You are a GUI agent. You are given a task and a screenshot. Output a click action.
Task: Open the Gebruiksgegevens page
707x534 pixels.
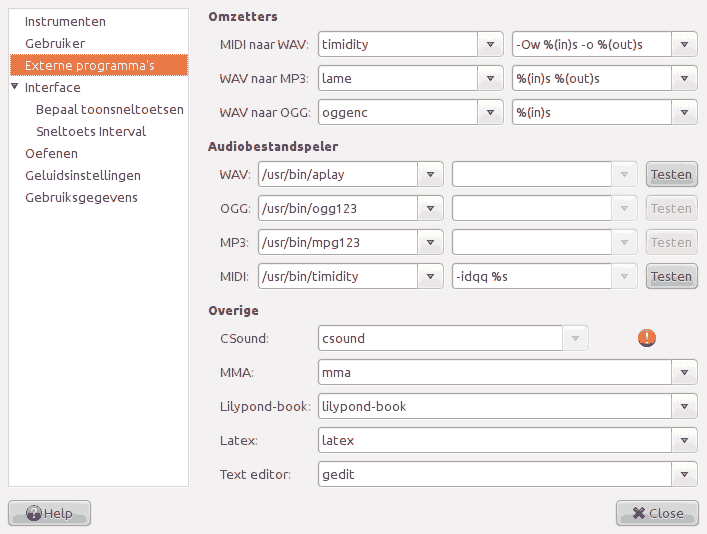click(x=81, y=197)
